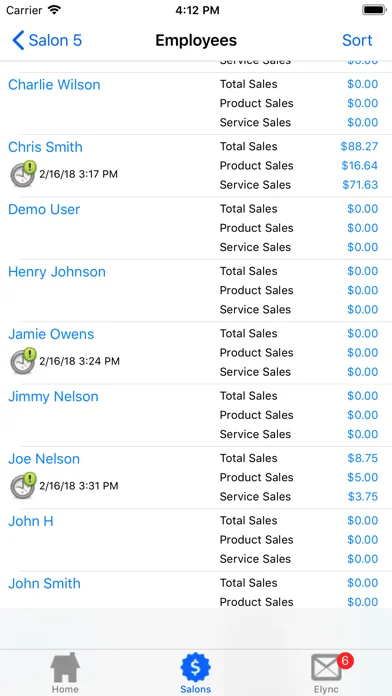
Task: Select the Chris Smith employee name
Action: click(45, 147)
